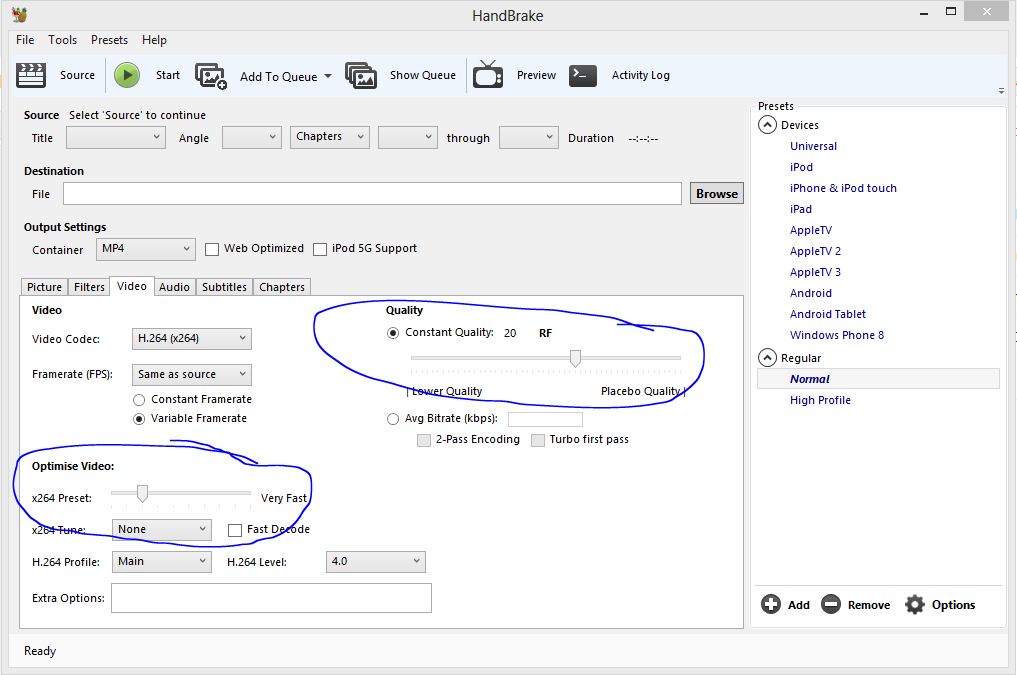Open the start chapter dropdown
1017x675 pixels.
coord(408,137)
